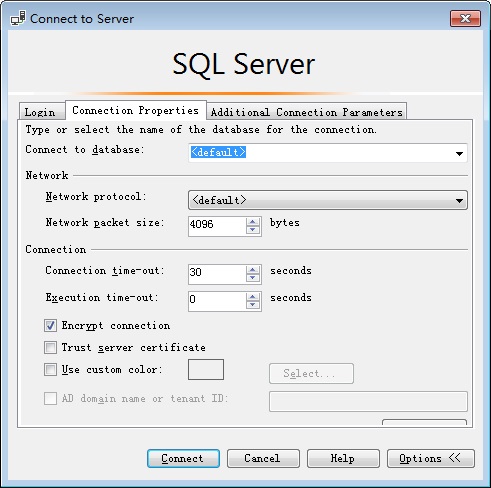Increase execution time-out with up arrow

(253, 297)
